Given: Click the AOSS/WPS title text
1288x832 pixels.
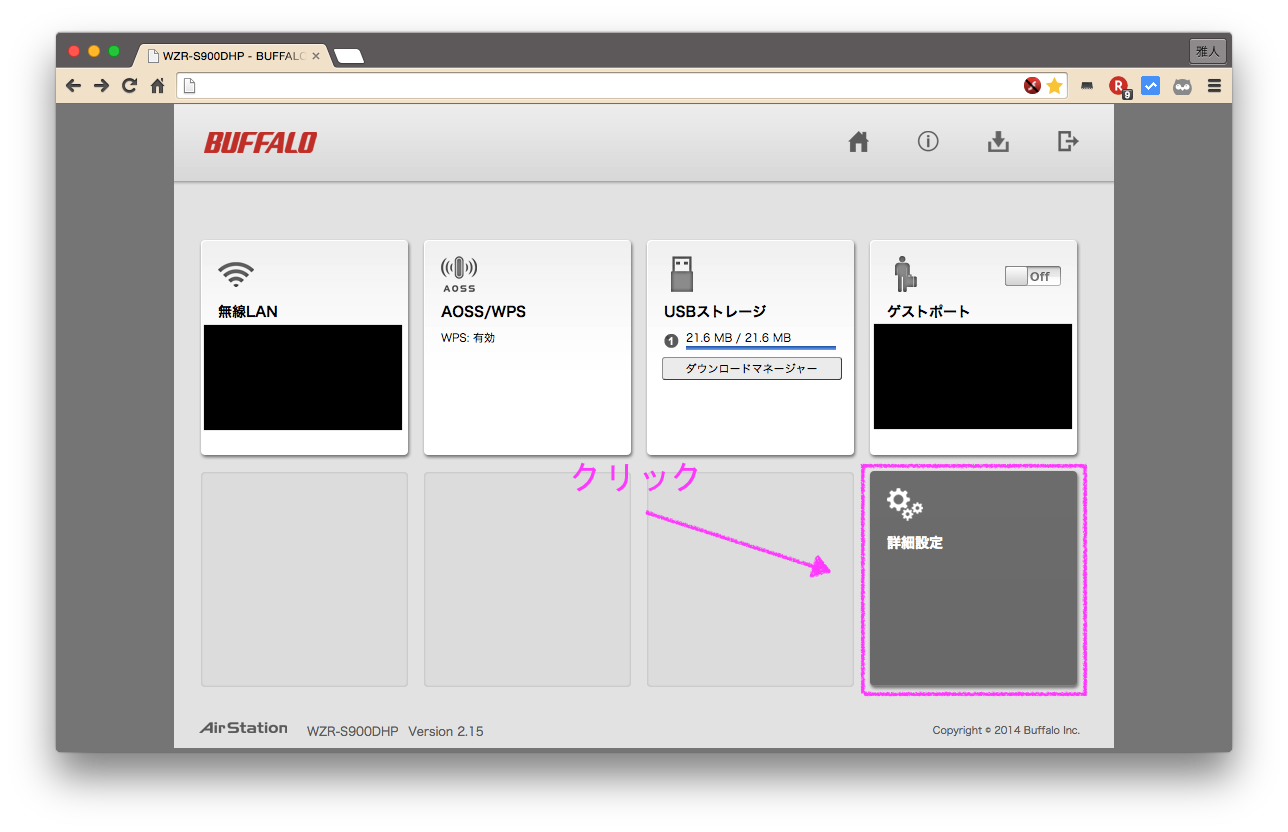Looking at the screenshot, I should pyautogui.click(x=483, y=311).
